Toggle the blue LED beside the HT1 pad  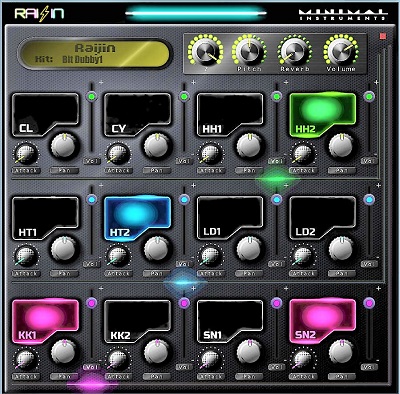pyautogui.click(x=91, y=200)
